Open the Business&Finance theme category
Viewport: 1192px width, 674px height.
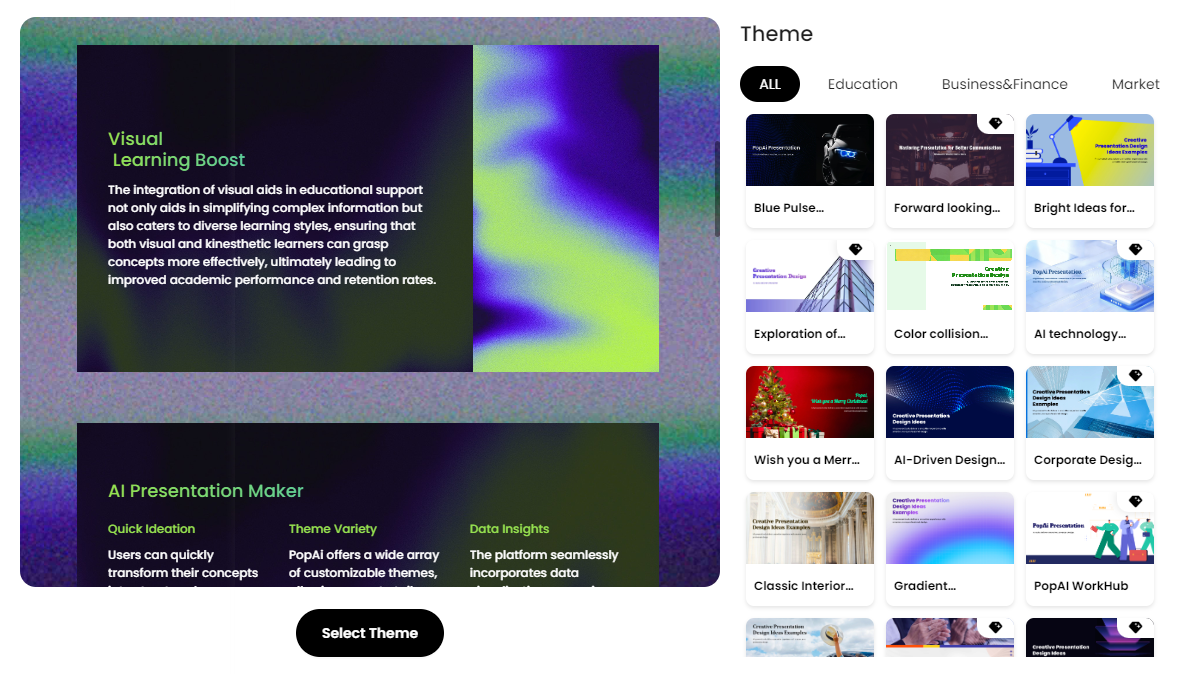pyautogui.click(x=1004, y=84)
